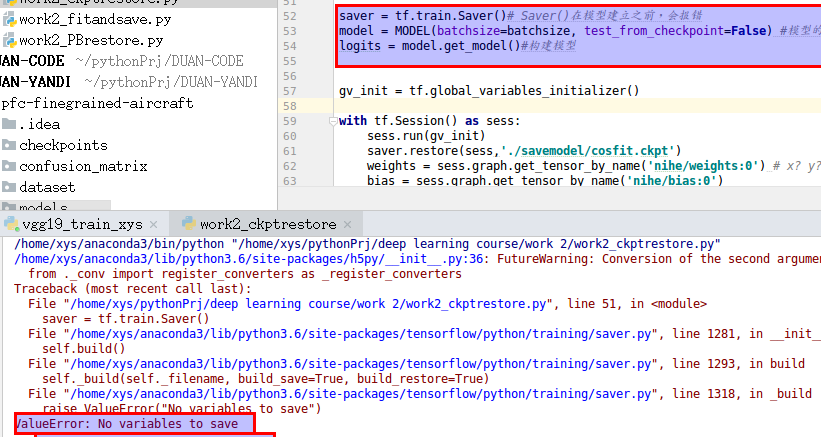
Task: Open saver.py line 1293 traceback link
Action: click(x=363, y=364)
